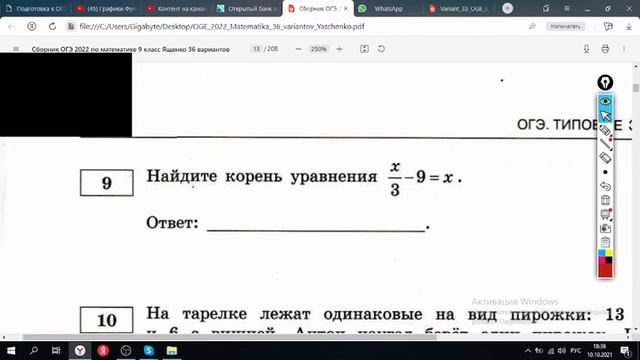Click the Yandex home icon beside the back arrow
This screenshot has height=360, width=640.
(31, 26)
